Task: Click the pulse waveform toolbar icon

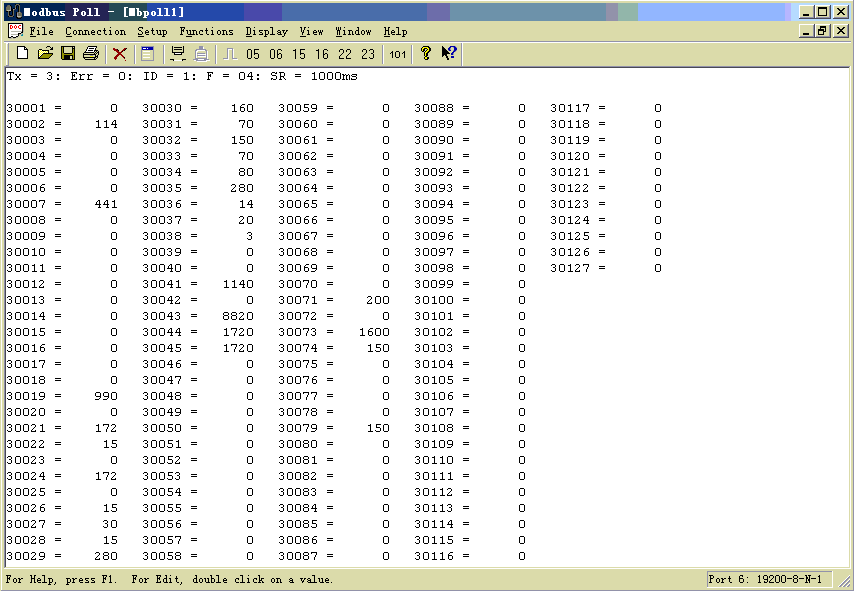Action: point(229,54)
